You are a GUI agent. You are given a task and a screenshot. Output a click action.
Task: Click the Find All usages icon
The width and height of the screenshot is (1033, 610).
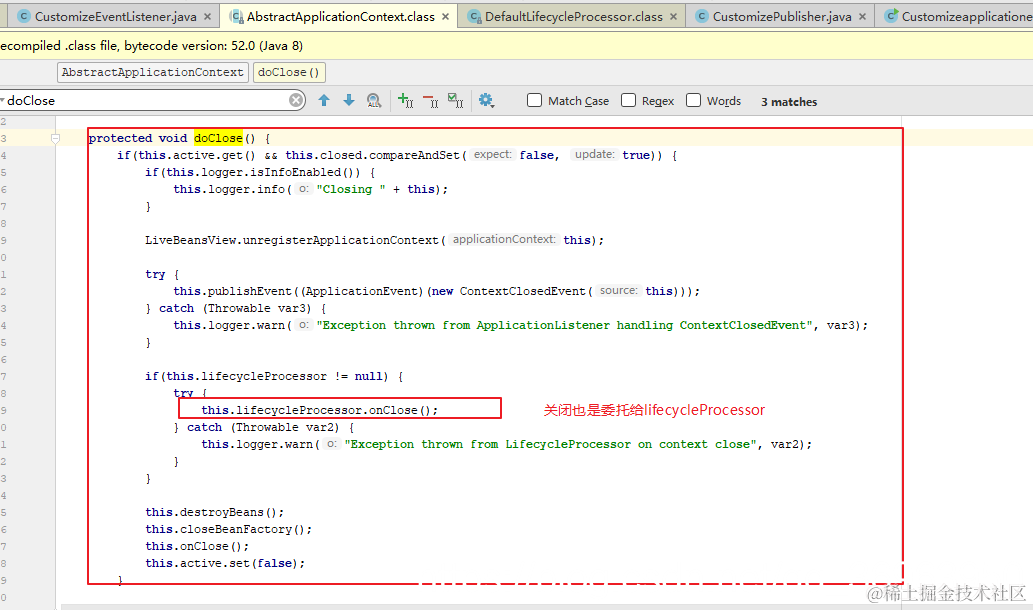point(374,100)
